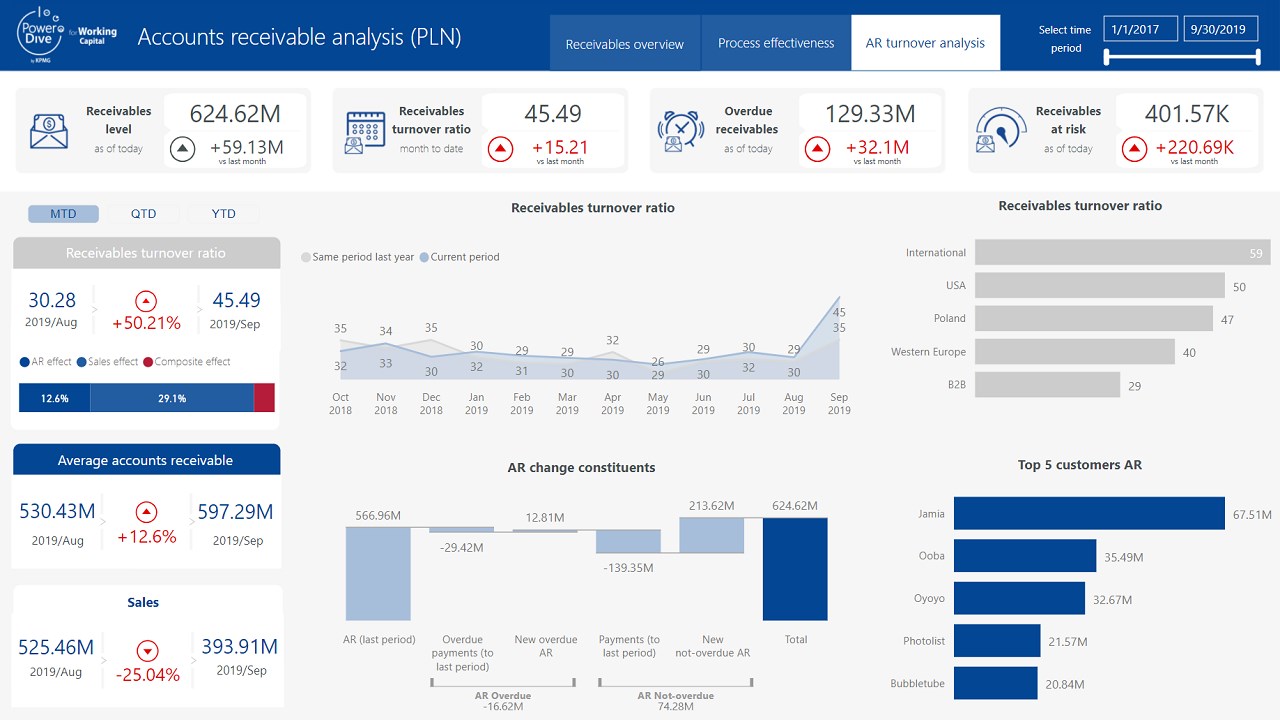
Task: Select the Photolist customer AR bar
Action: 997,641
